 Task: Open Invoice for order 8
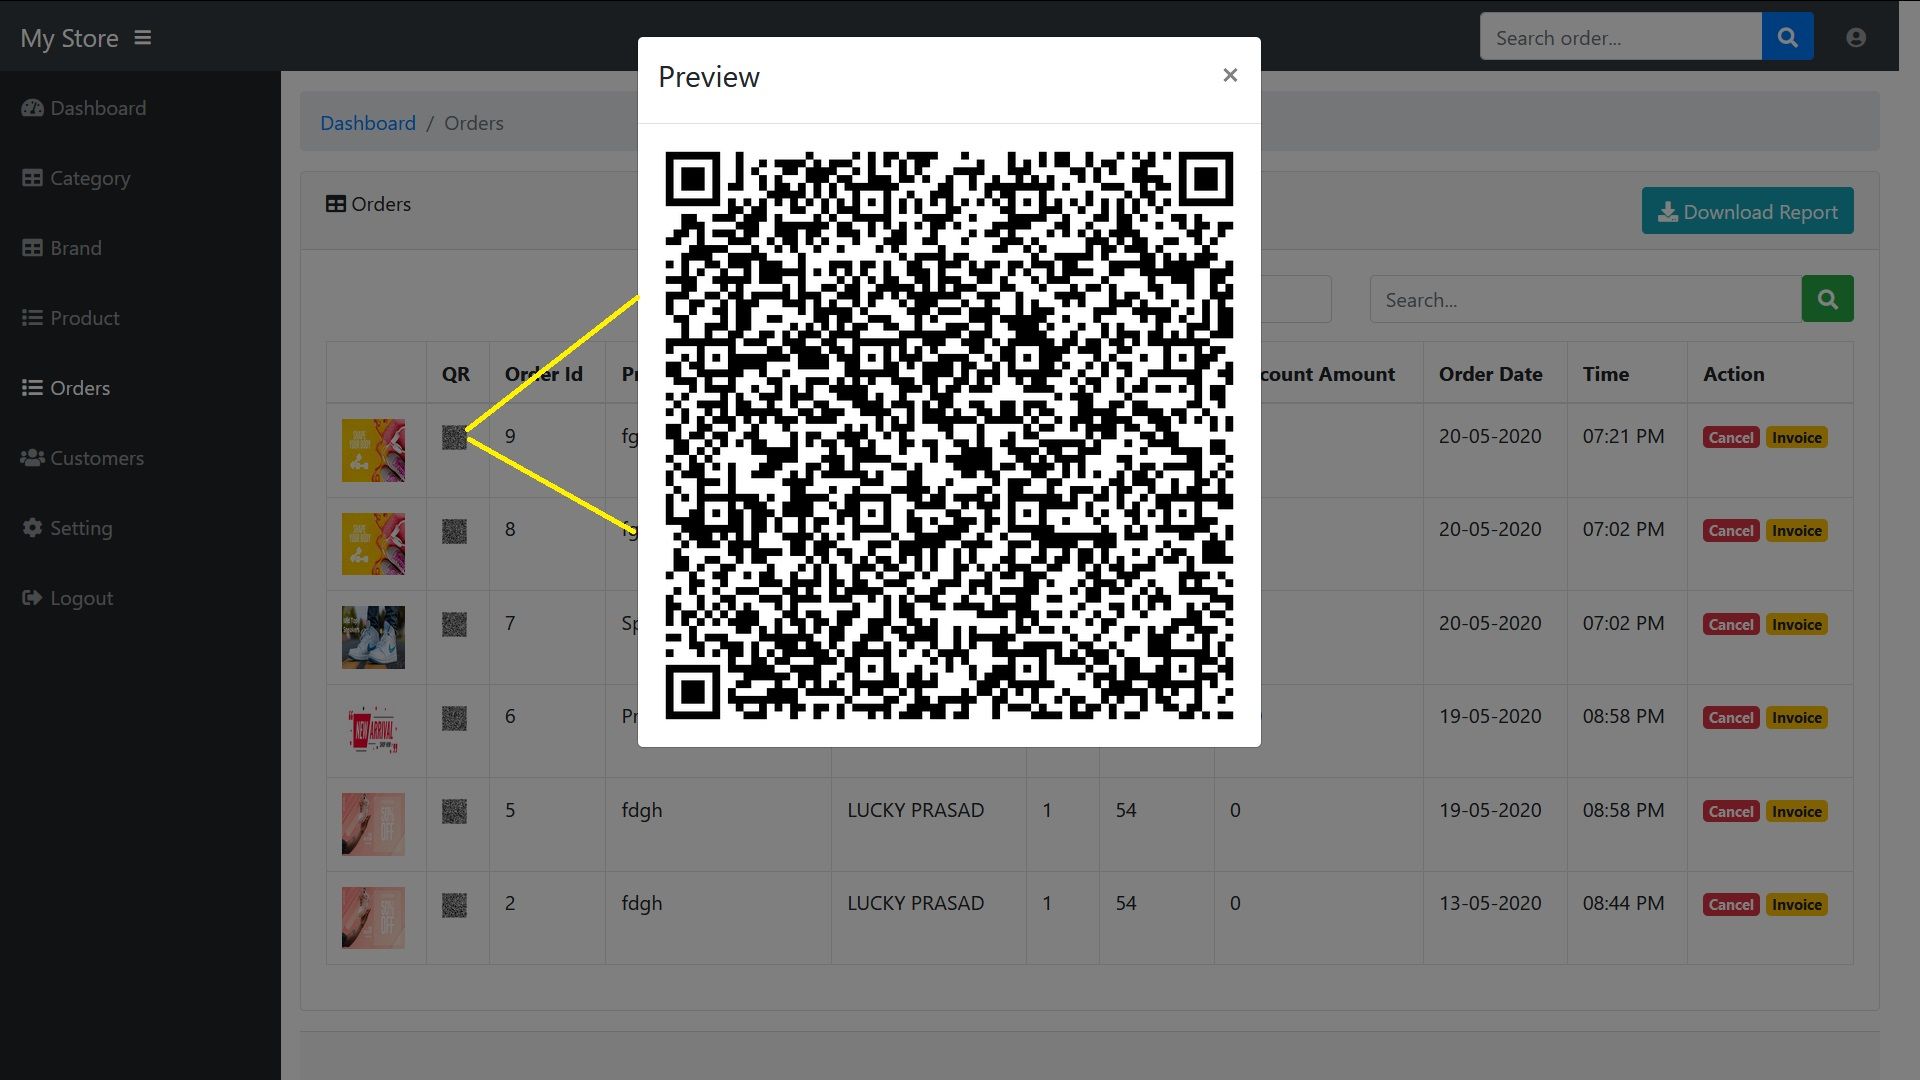click(x=1796, y=530)
